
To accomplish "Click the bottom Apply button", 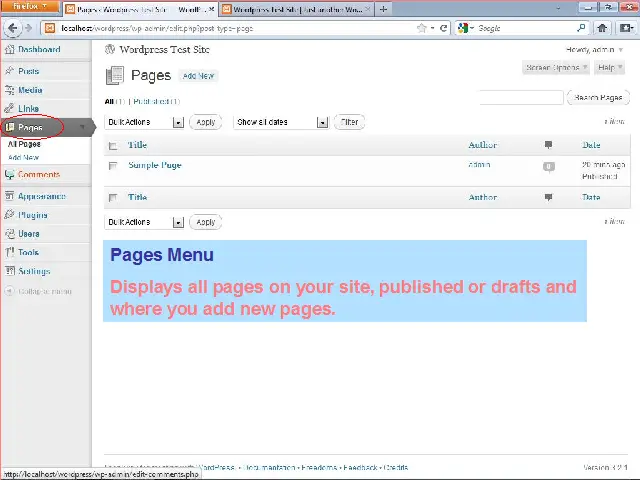I will [x=206, y=222].
